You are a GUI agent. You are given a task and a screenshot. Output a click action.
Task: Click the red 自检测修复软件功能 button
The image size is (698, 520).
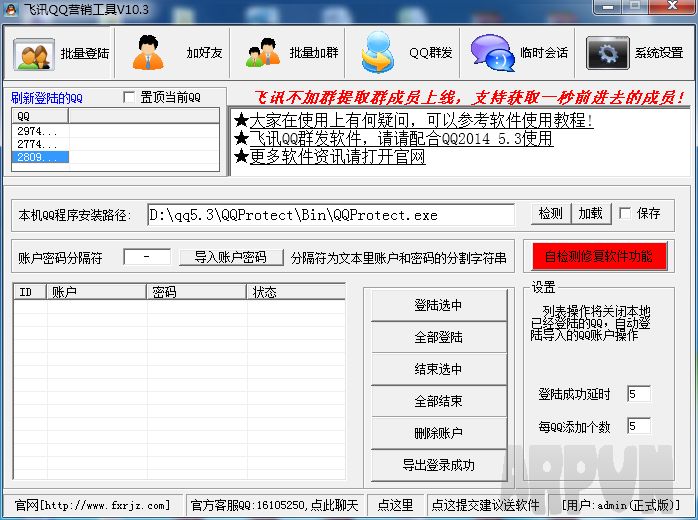(x=599, y=256)
